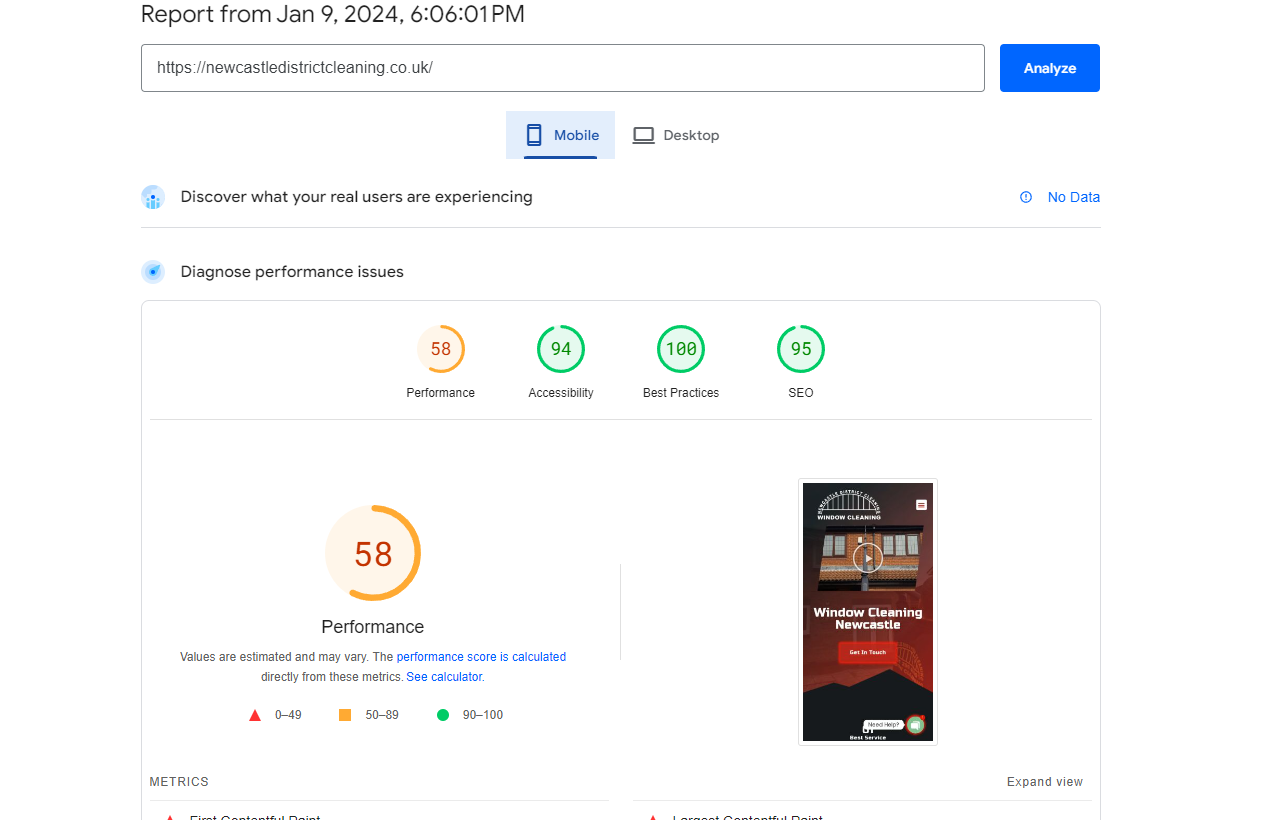Select the Performance 58 score gauge

click(x=441, y=349)
